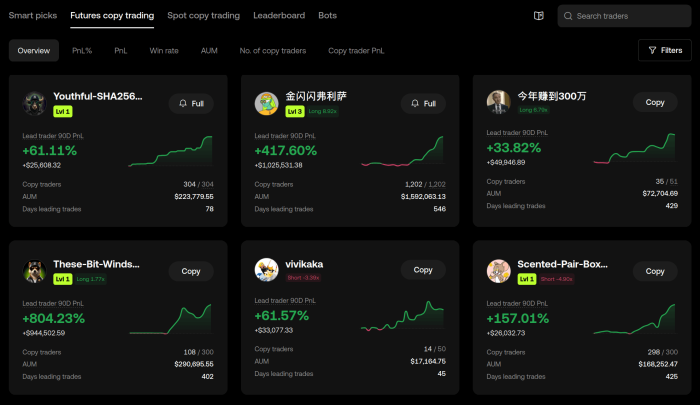Click bell icon on 金闪闪弗利萨 card

coord(415,103)
